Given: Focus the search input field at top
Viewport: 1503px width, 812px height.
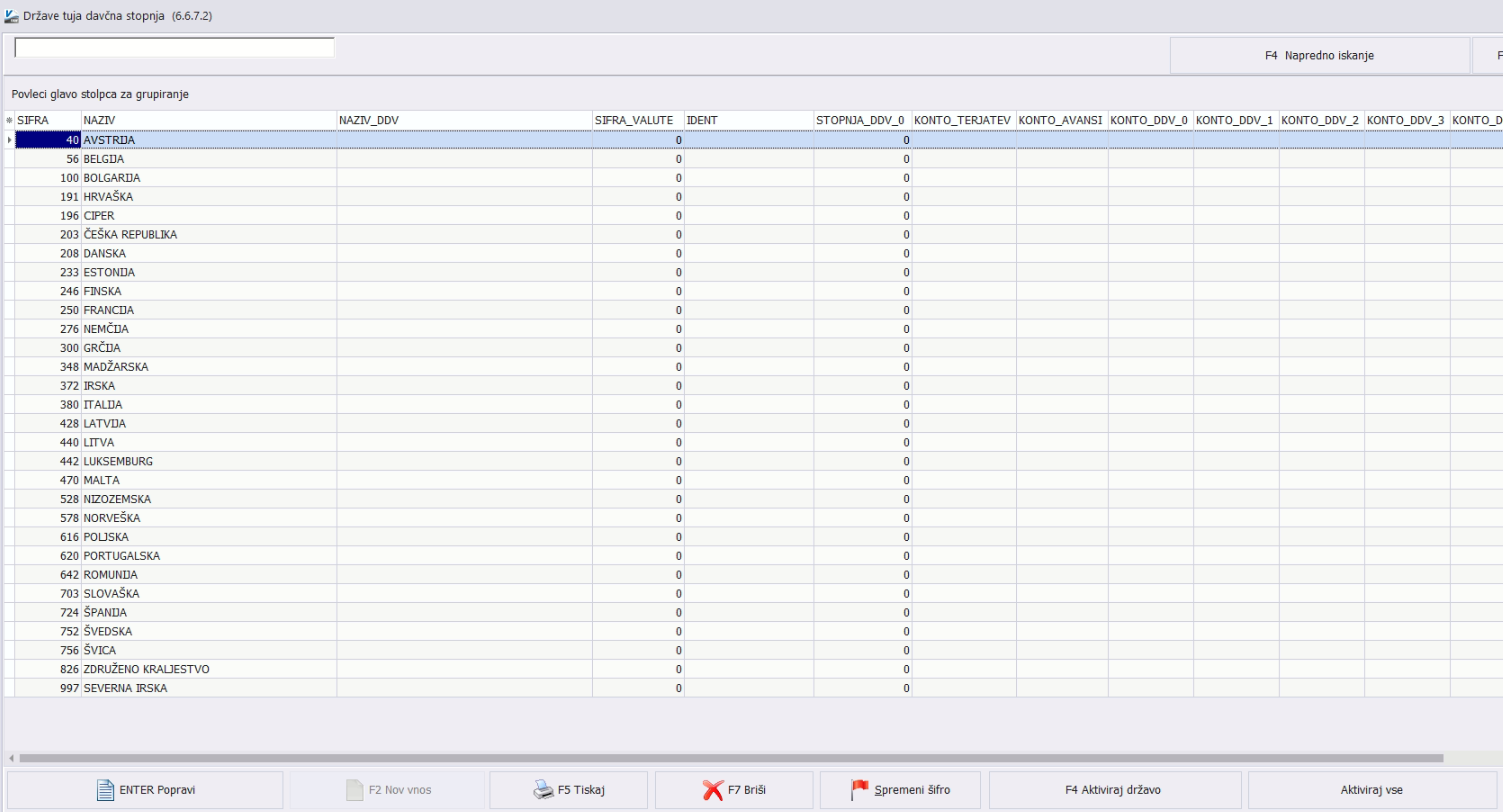Looking at the screenshot, I should coord(174,48).
